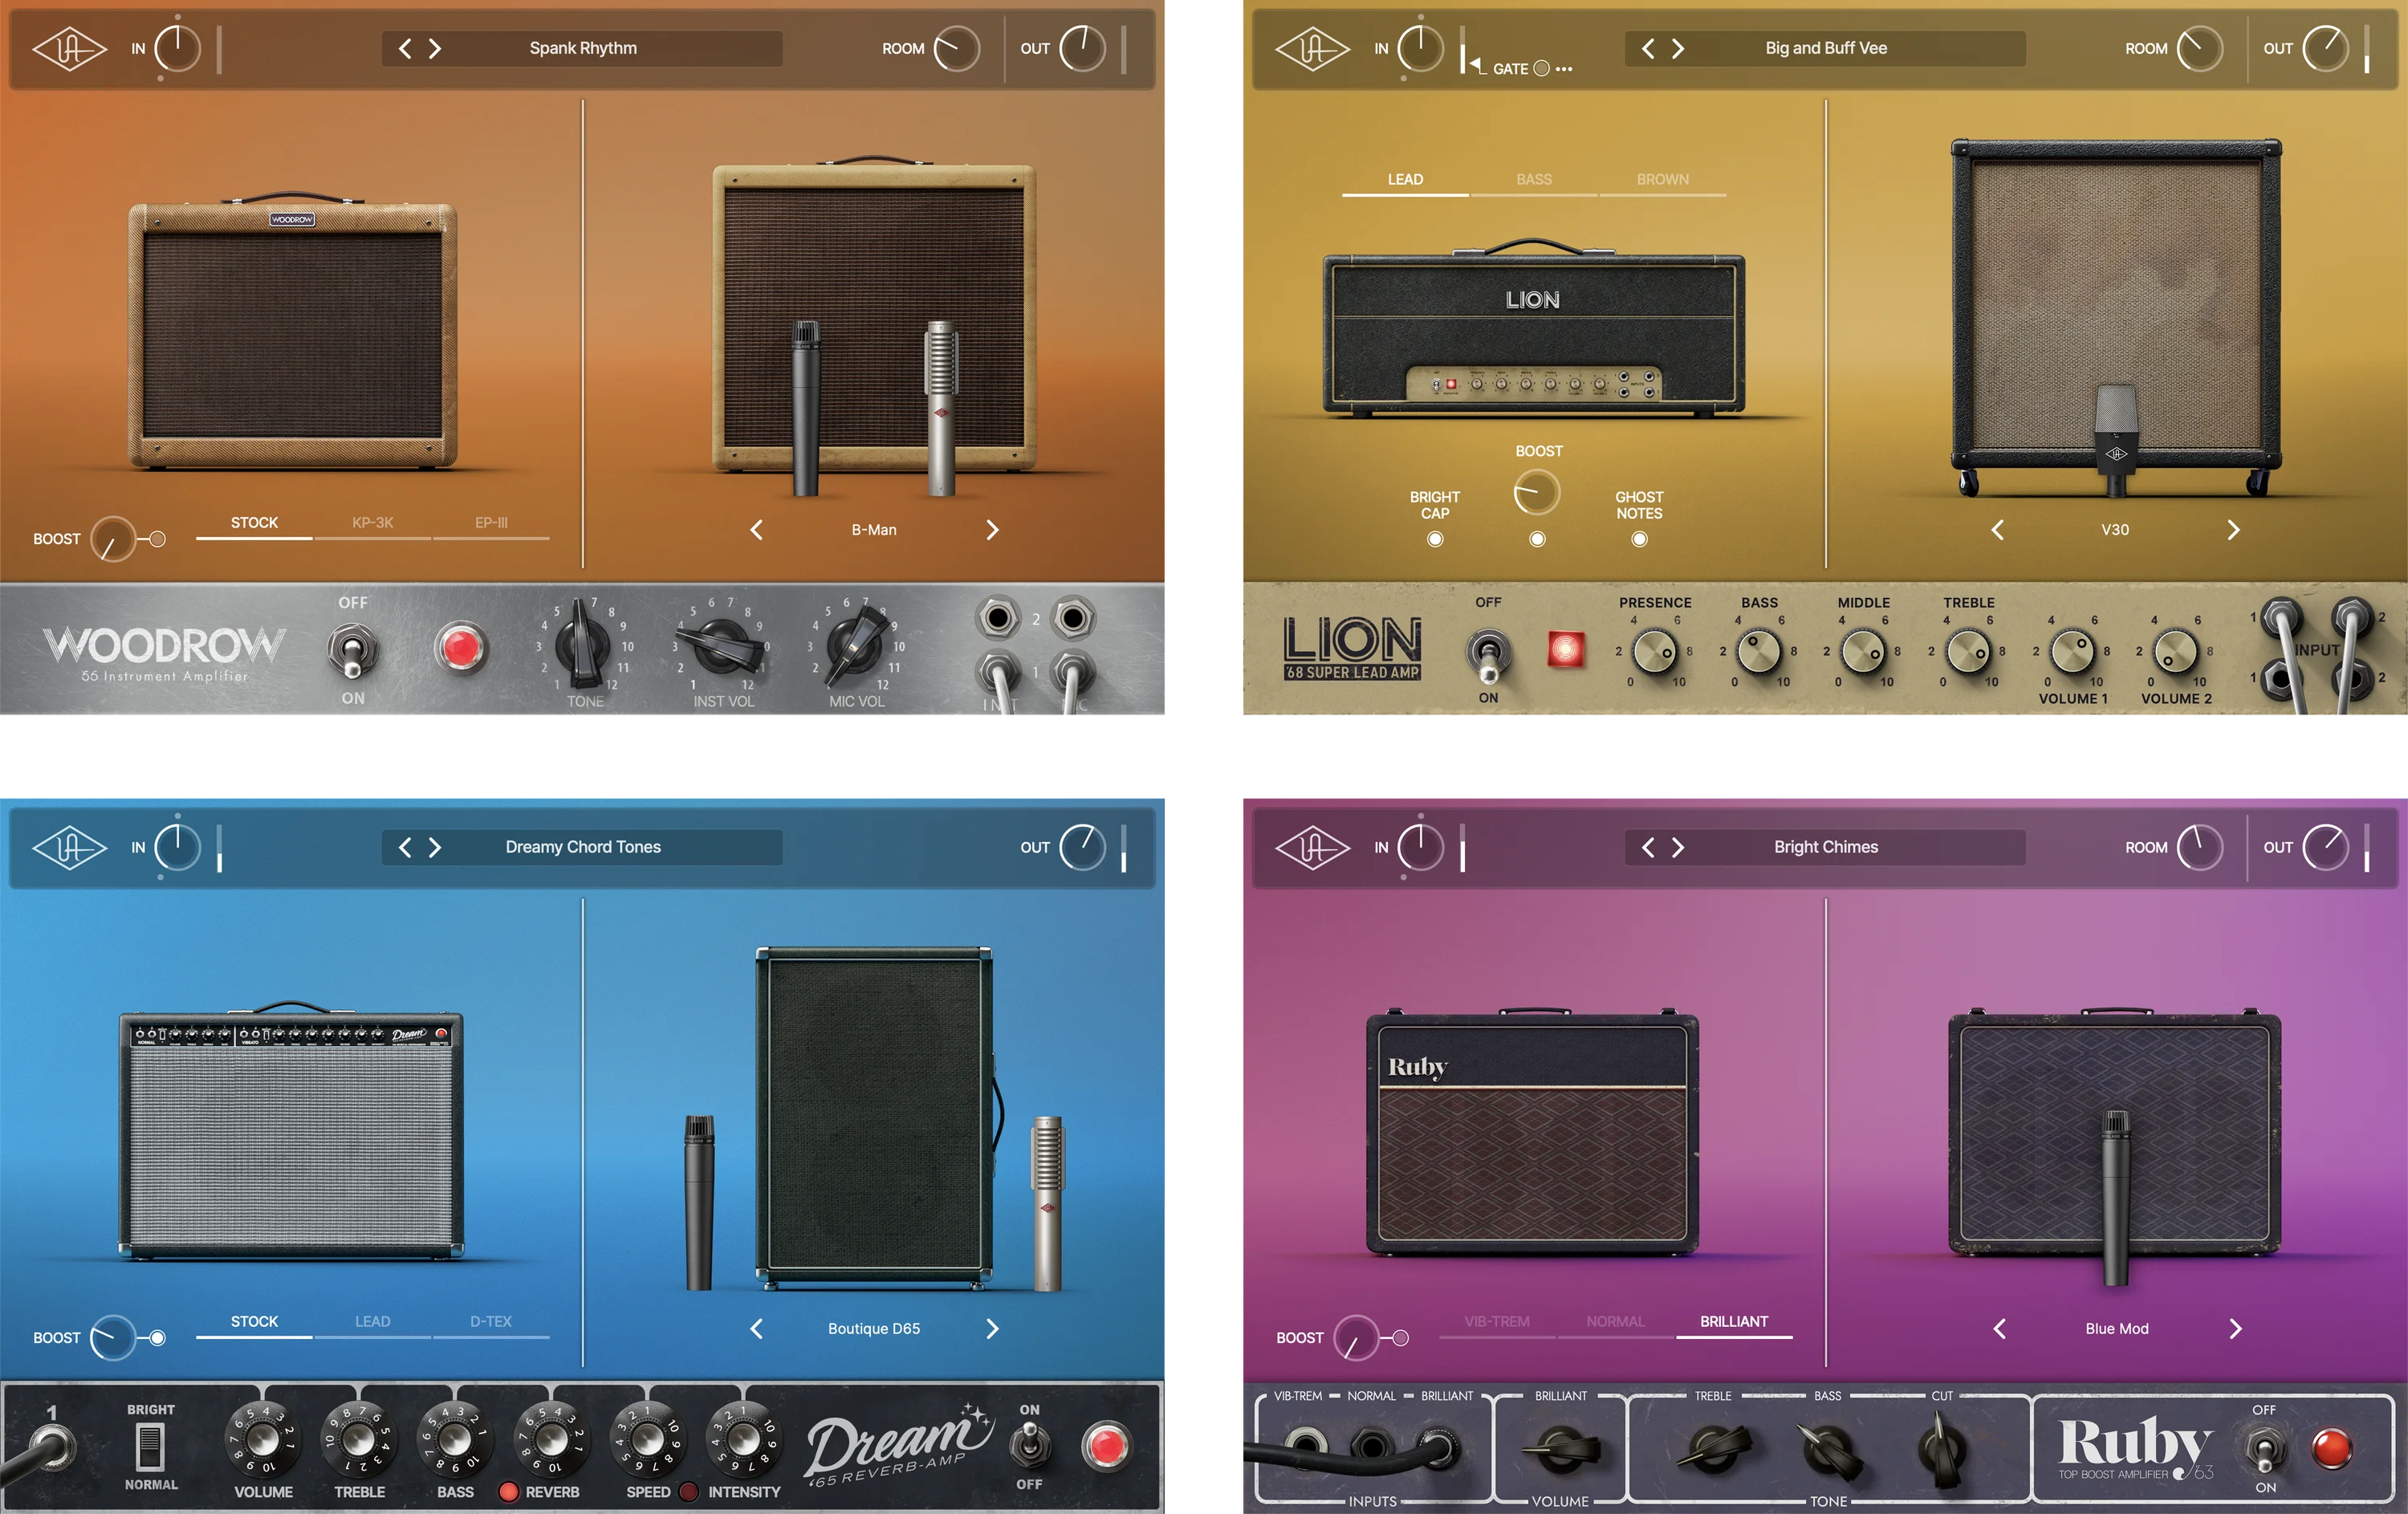Go to the previous preset before Big and Buff Vee
The image size is (2408, 1514).
pyautogui.click(x=1648, y=48)
